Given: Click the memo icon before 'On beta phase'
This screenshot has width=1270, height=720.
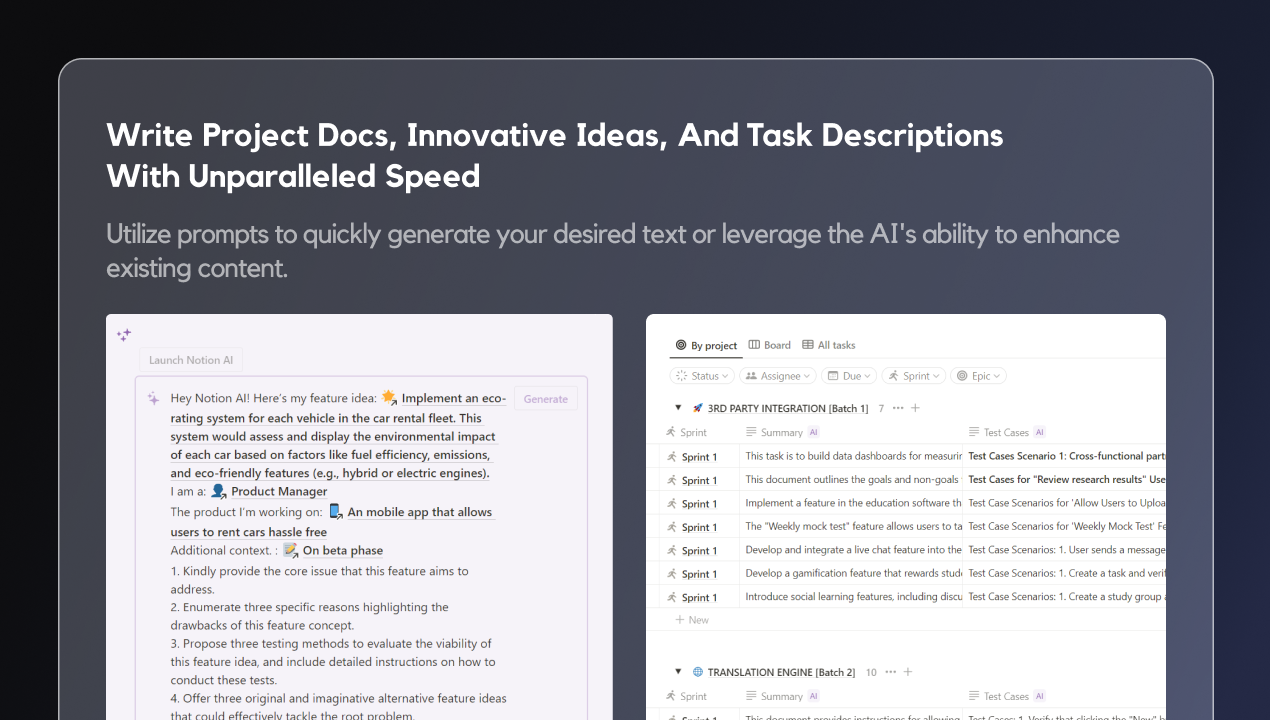Looking at the screenshot, I should click(290, 550).
